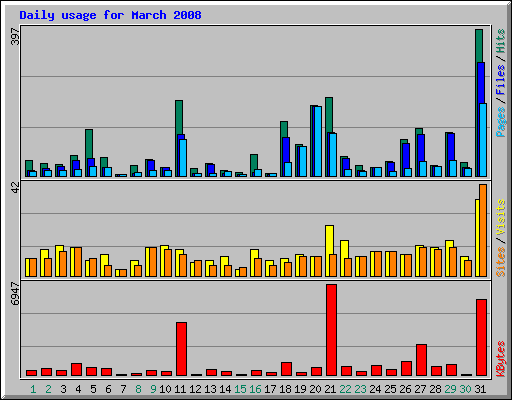Click the 397 hits scale value
Image resolution: width=512 pixels, height=400 pixels.
[x=15, y=36]
